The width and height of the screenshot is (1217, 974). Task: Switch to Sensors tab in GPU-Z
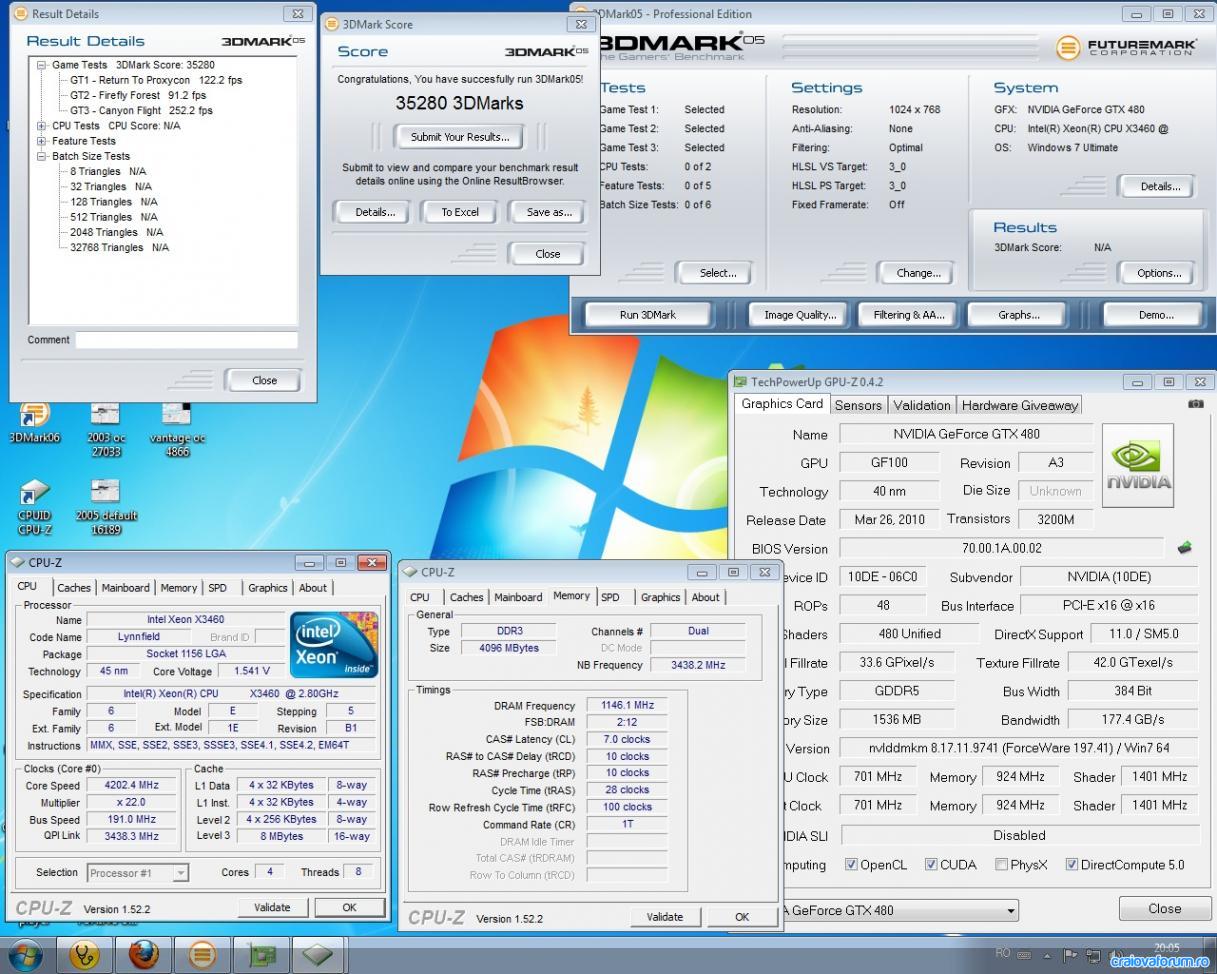[x=858, y=405]
